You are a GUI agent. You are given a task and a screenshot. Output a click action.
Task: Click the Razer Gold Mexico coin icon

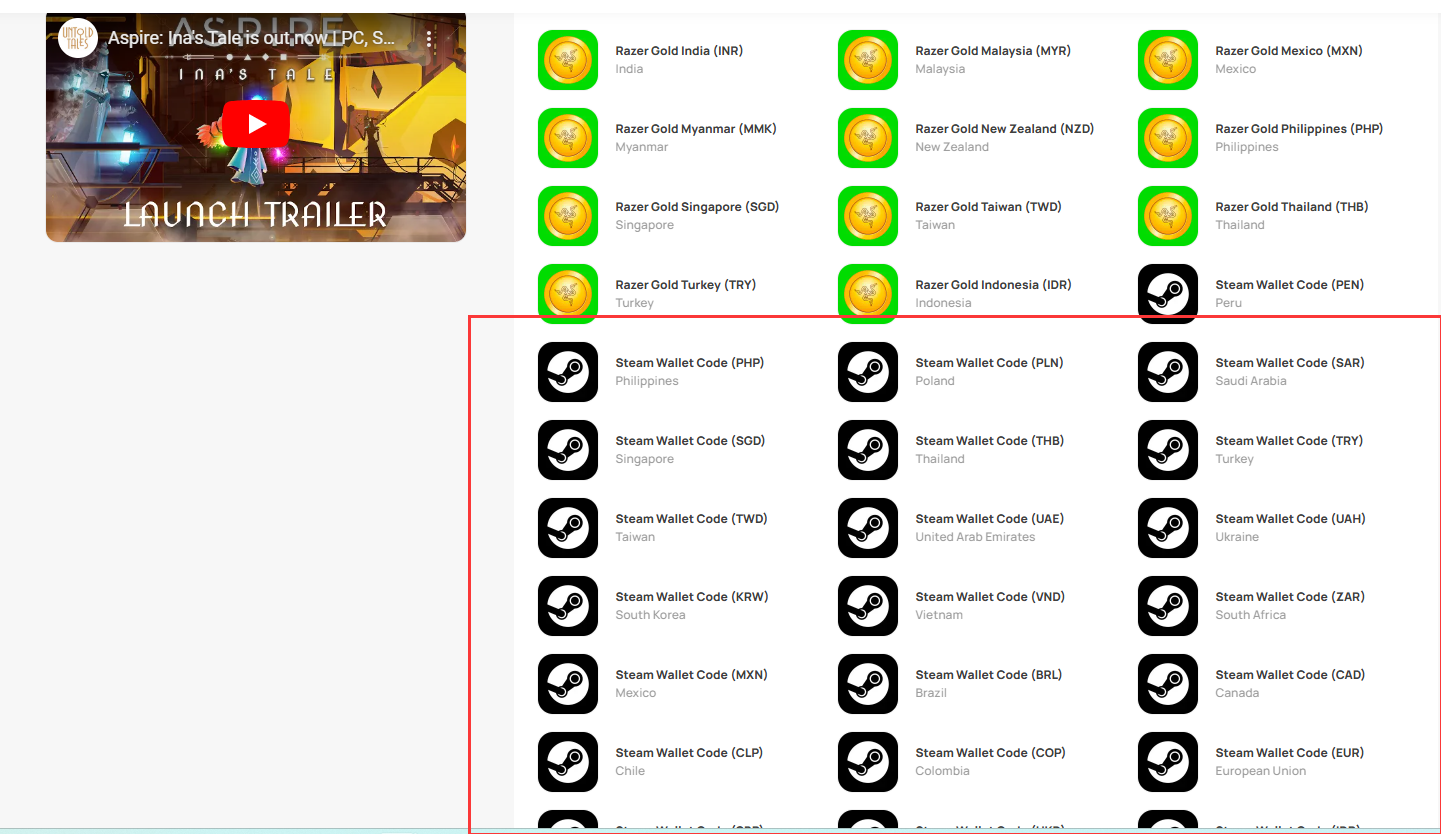(1168, 60)
